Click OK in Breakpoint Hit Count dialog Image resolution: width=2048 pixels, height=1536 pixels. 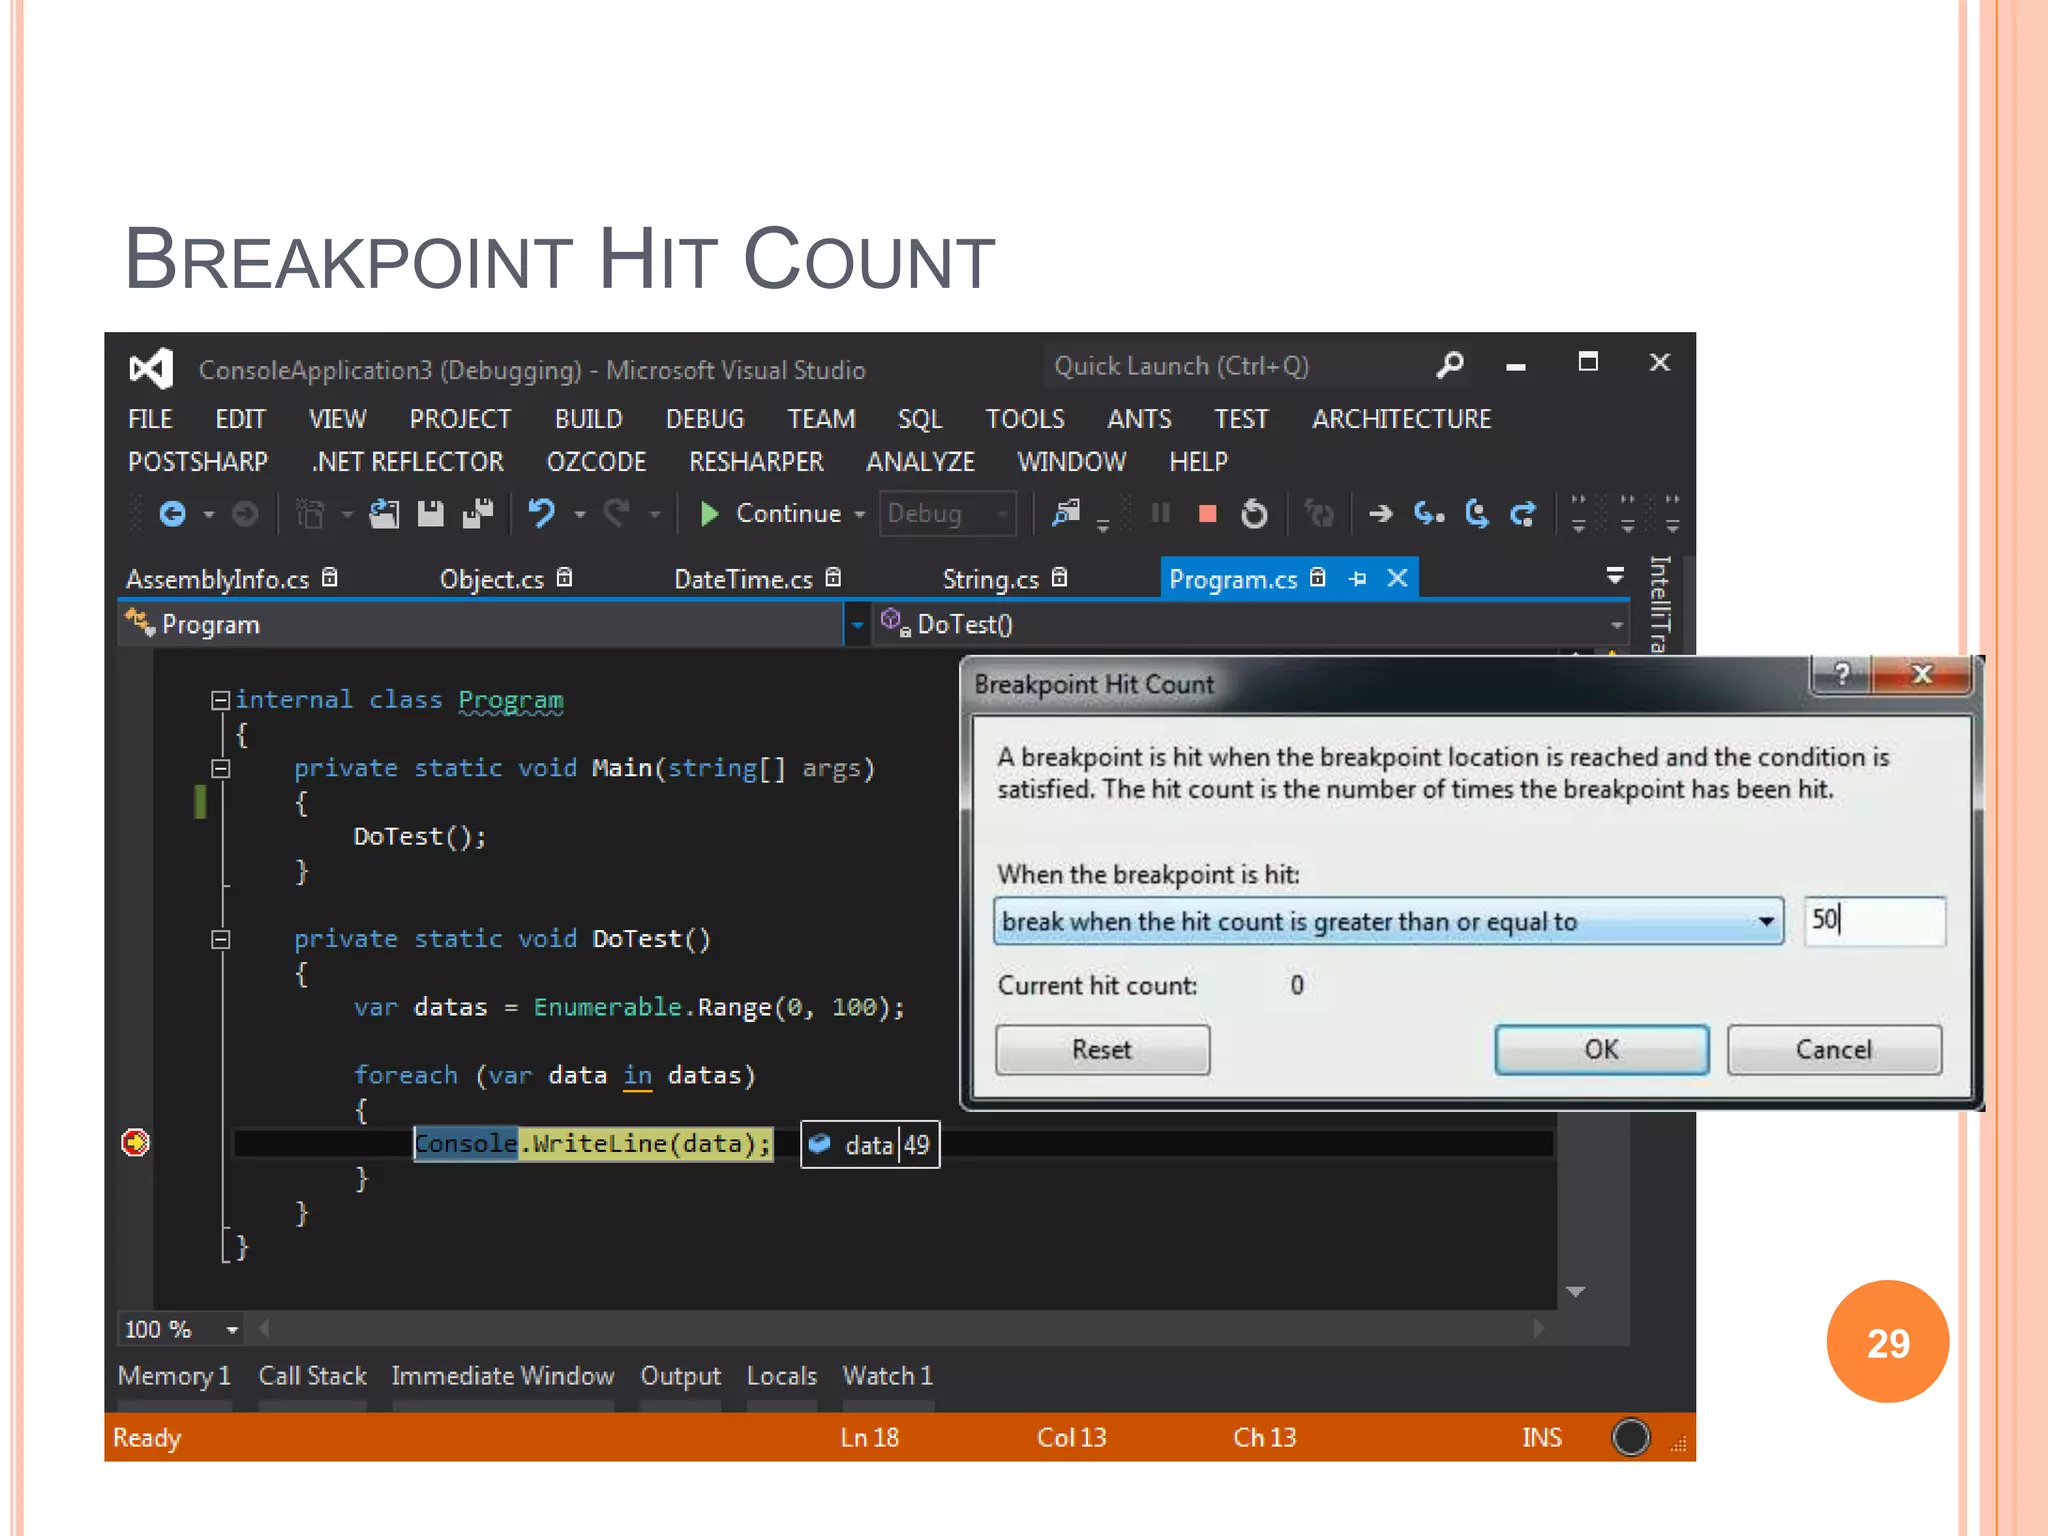(x=1601, y=1050)
